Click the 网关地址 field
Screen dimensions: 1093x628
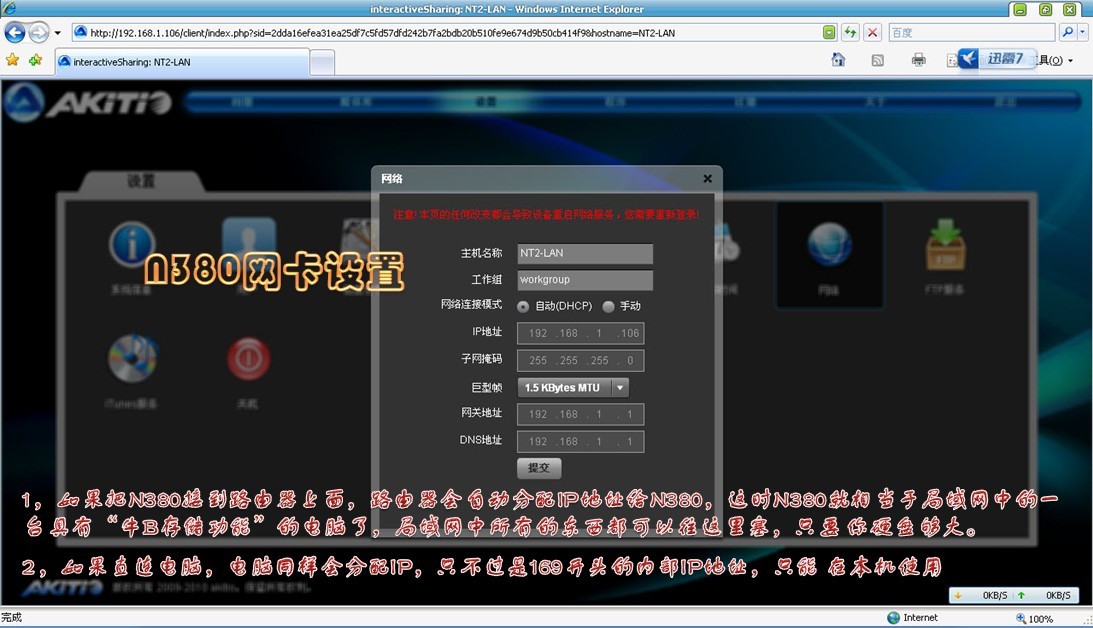pos(581,414)
